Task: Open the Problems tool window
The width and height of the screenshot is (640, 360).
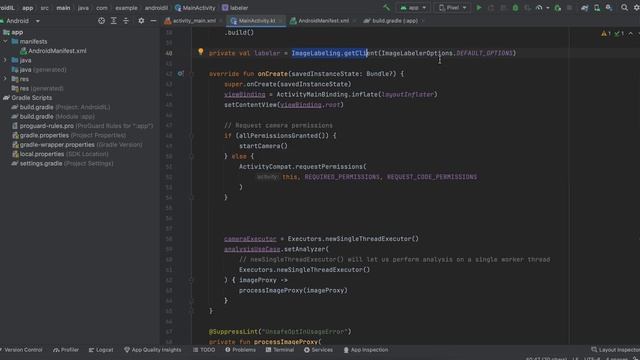Action: click(240, 350)
